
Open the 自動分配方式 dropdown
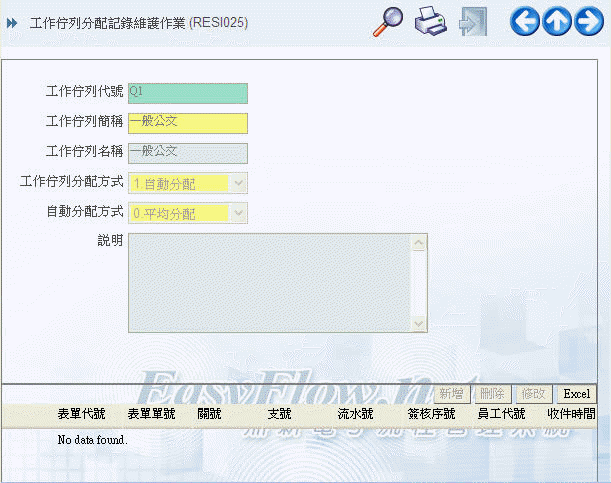[x=238, y=213]
